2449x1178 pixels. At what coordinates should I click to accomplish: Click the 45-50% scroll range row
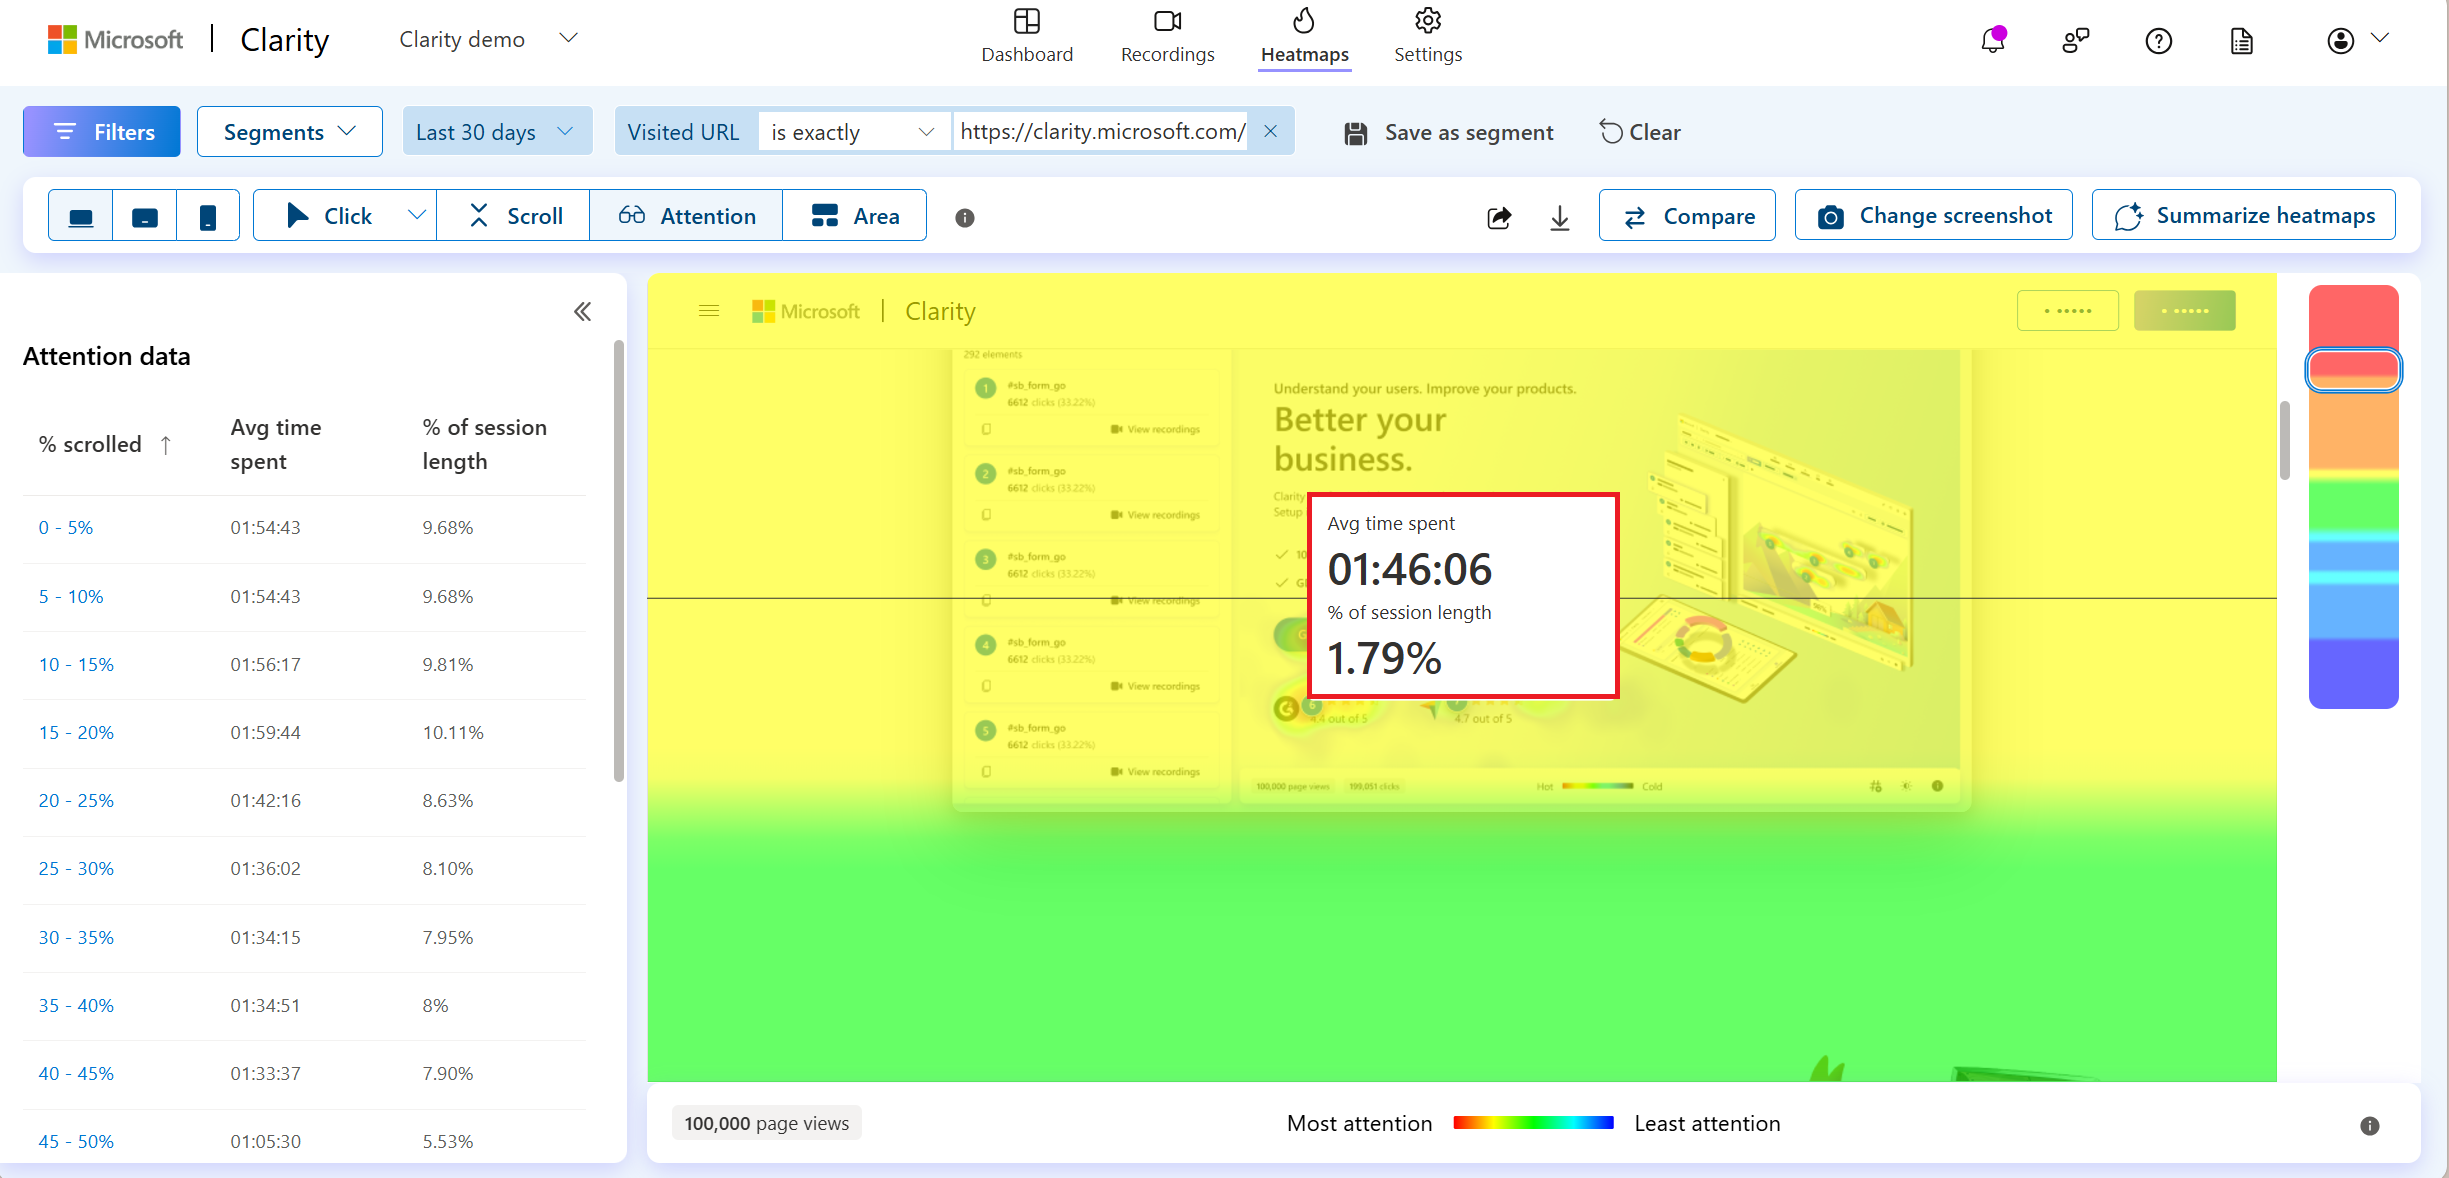[x=75, y=1142]
